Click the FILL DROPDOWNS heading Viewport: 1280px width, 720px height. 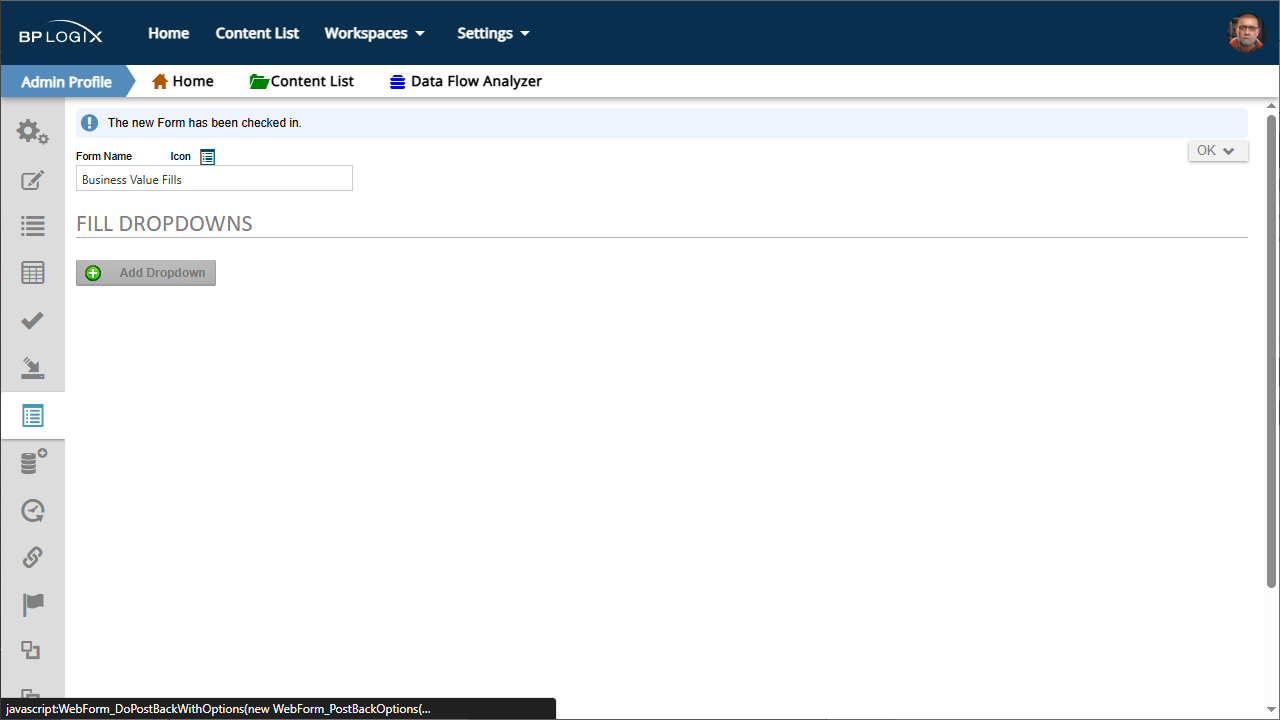point(164,223)
